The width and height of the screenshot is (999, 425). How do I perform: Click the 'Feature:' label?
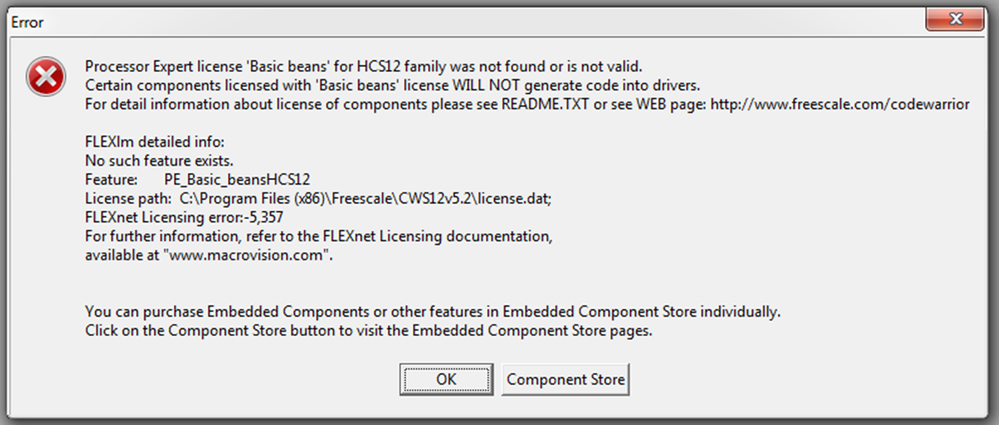pos(110,180)
